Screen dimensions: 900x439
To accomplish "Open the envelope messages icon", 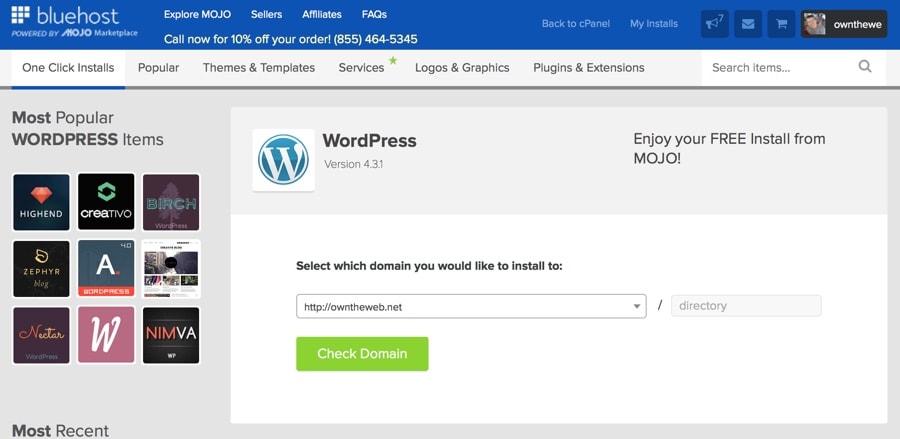I will click(748, 24).
